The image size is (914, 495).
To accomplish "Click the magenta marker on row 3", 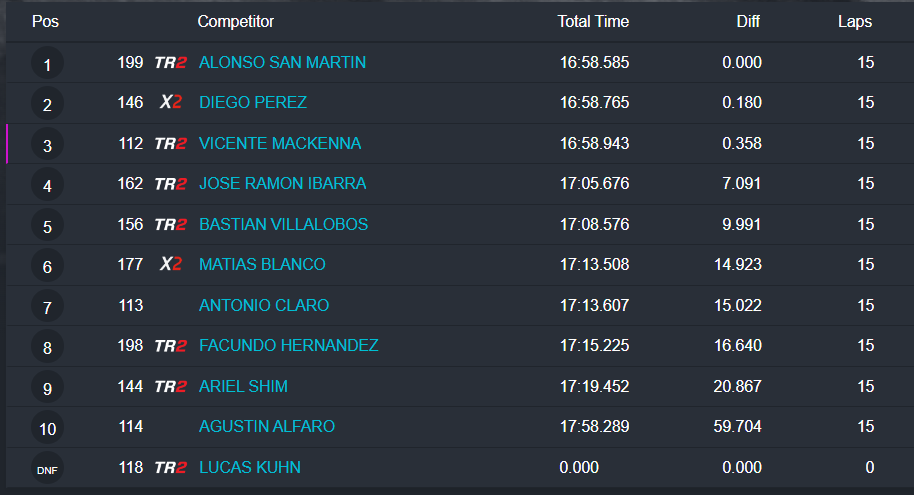I will pos(7,144).
